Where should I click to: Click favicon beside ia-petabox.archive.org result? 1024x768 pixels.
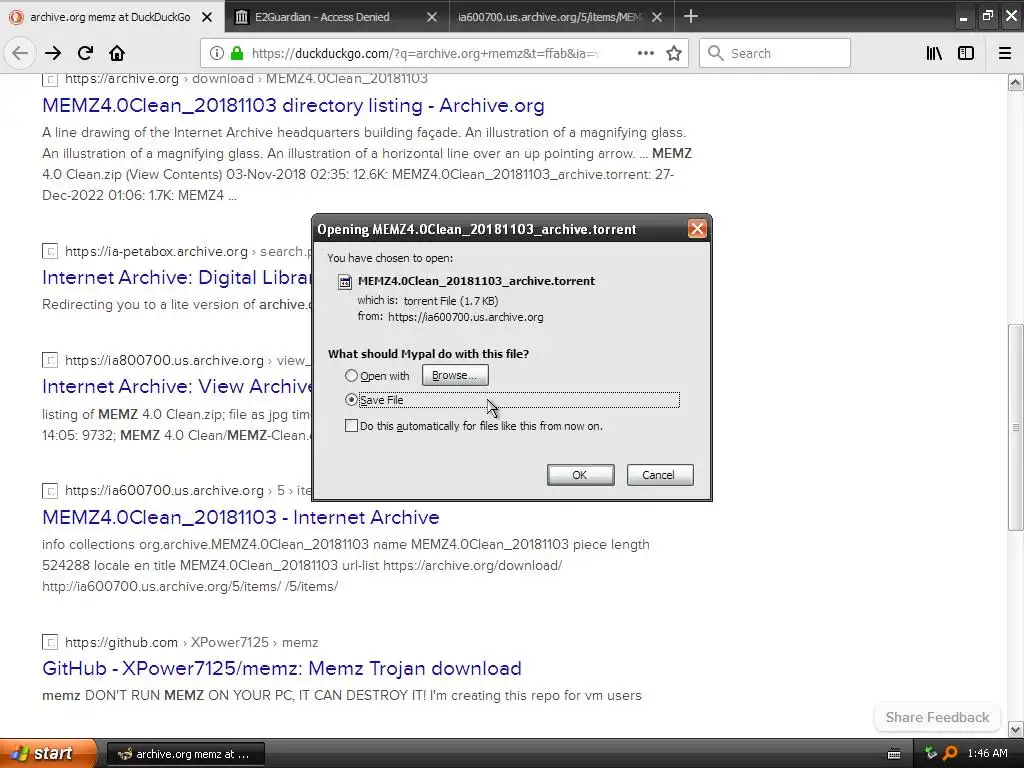coord(50,251)
